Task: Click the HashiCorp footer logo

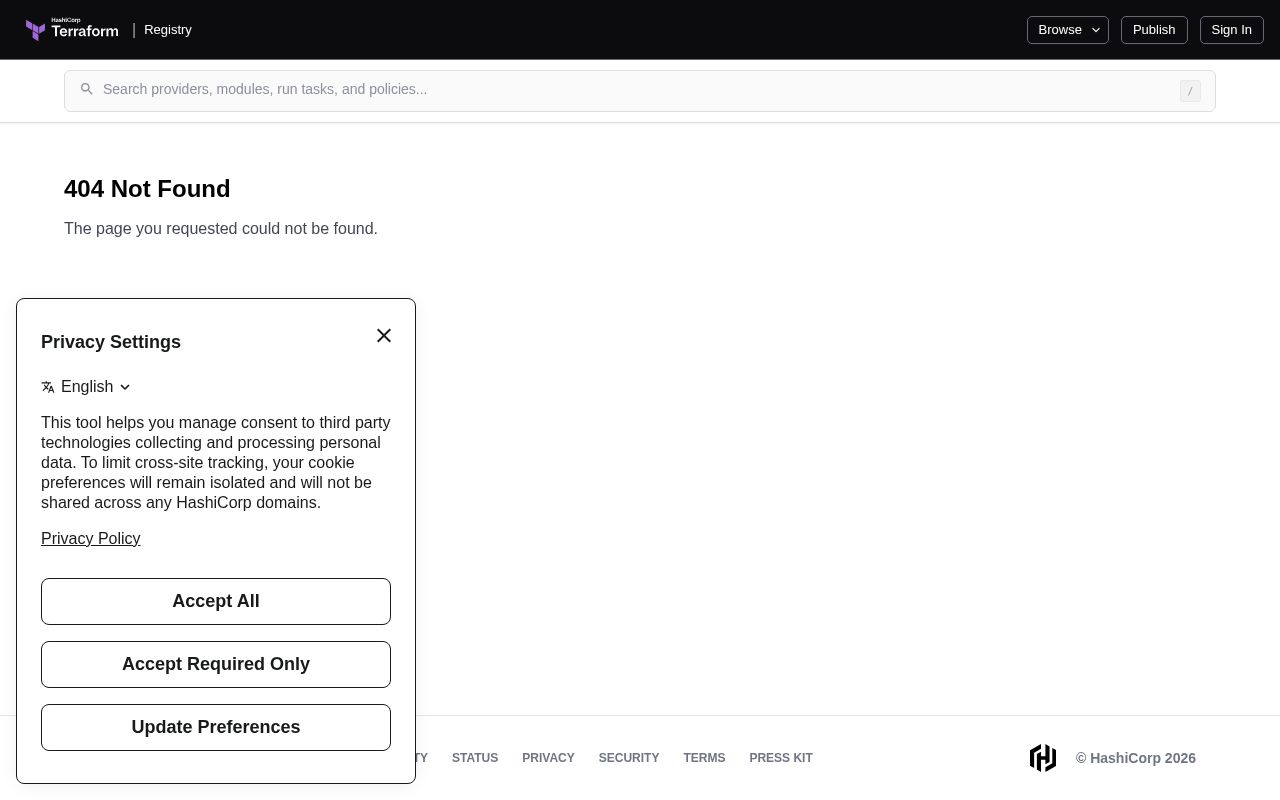Action: tap(1043, 758)
